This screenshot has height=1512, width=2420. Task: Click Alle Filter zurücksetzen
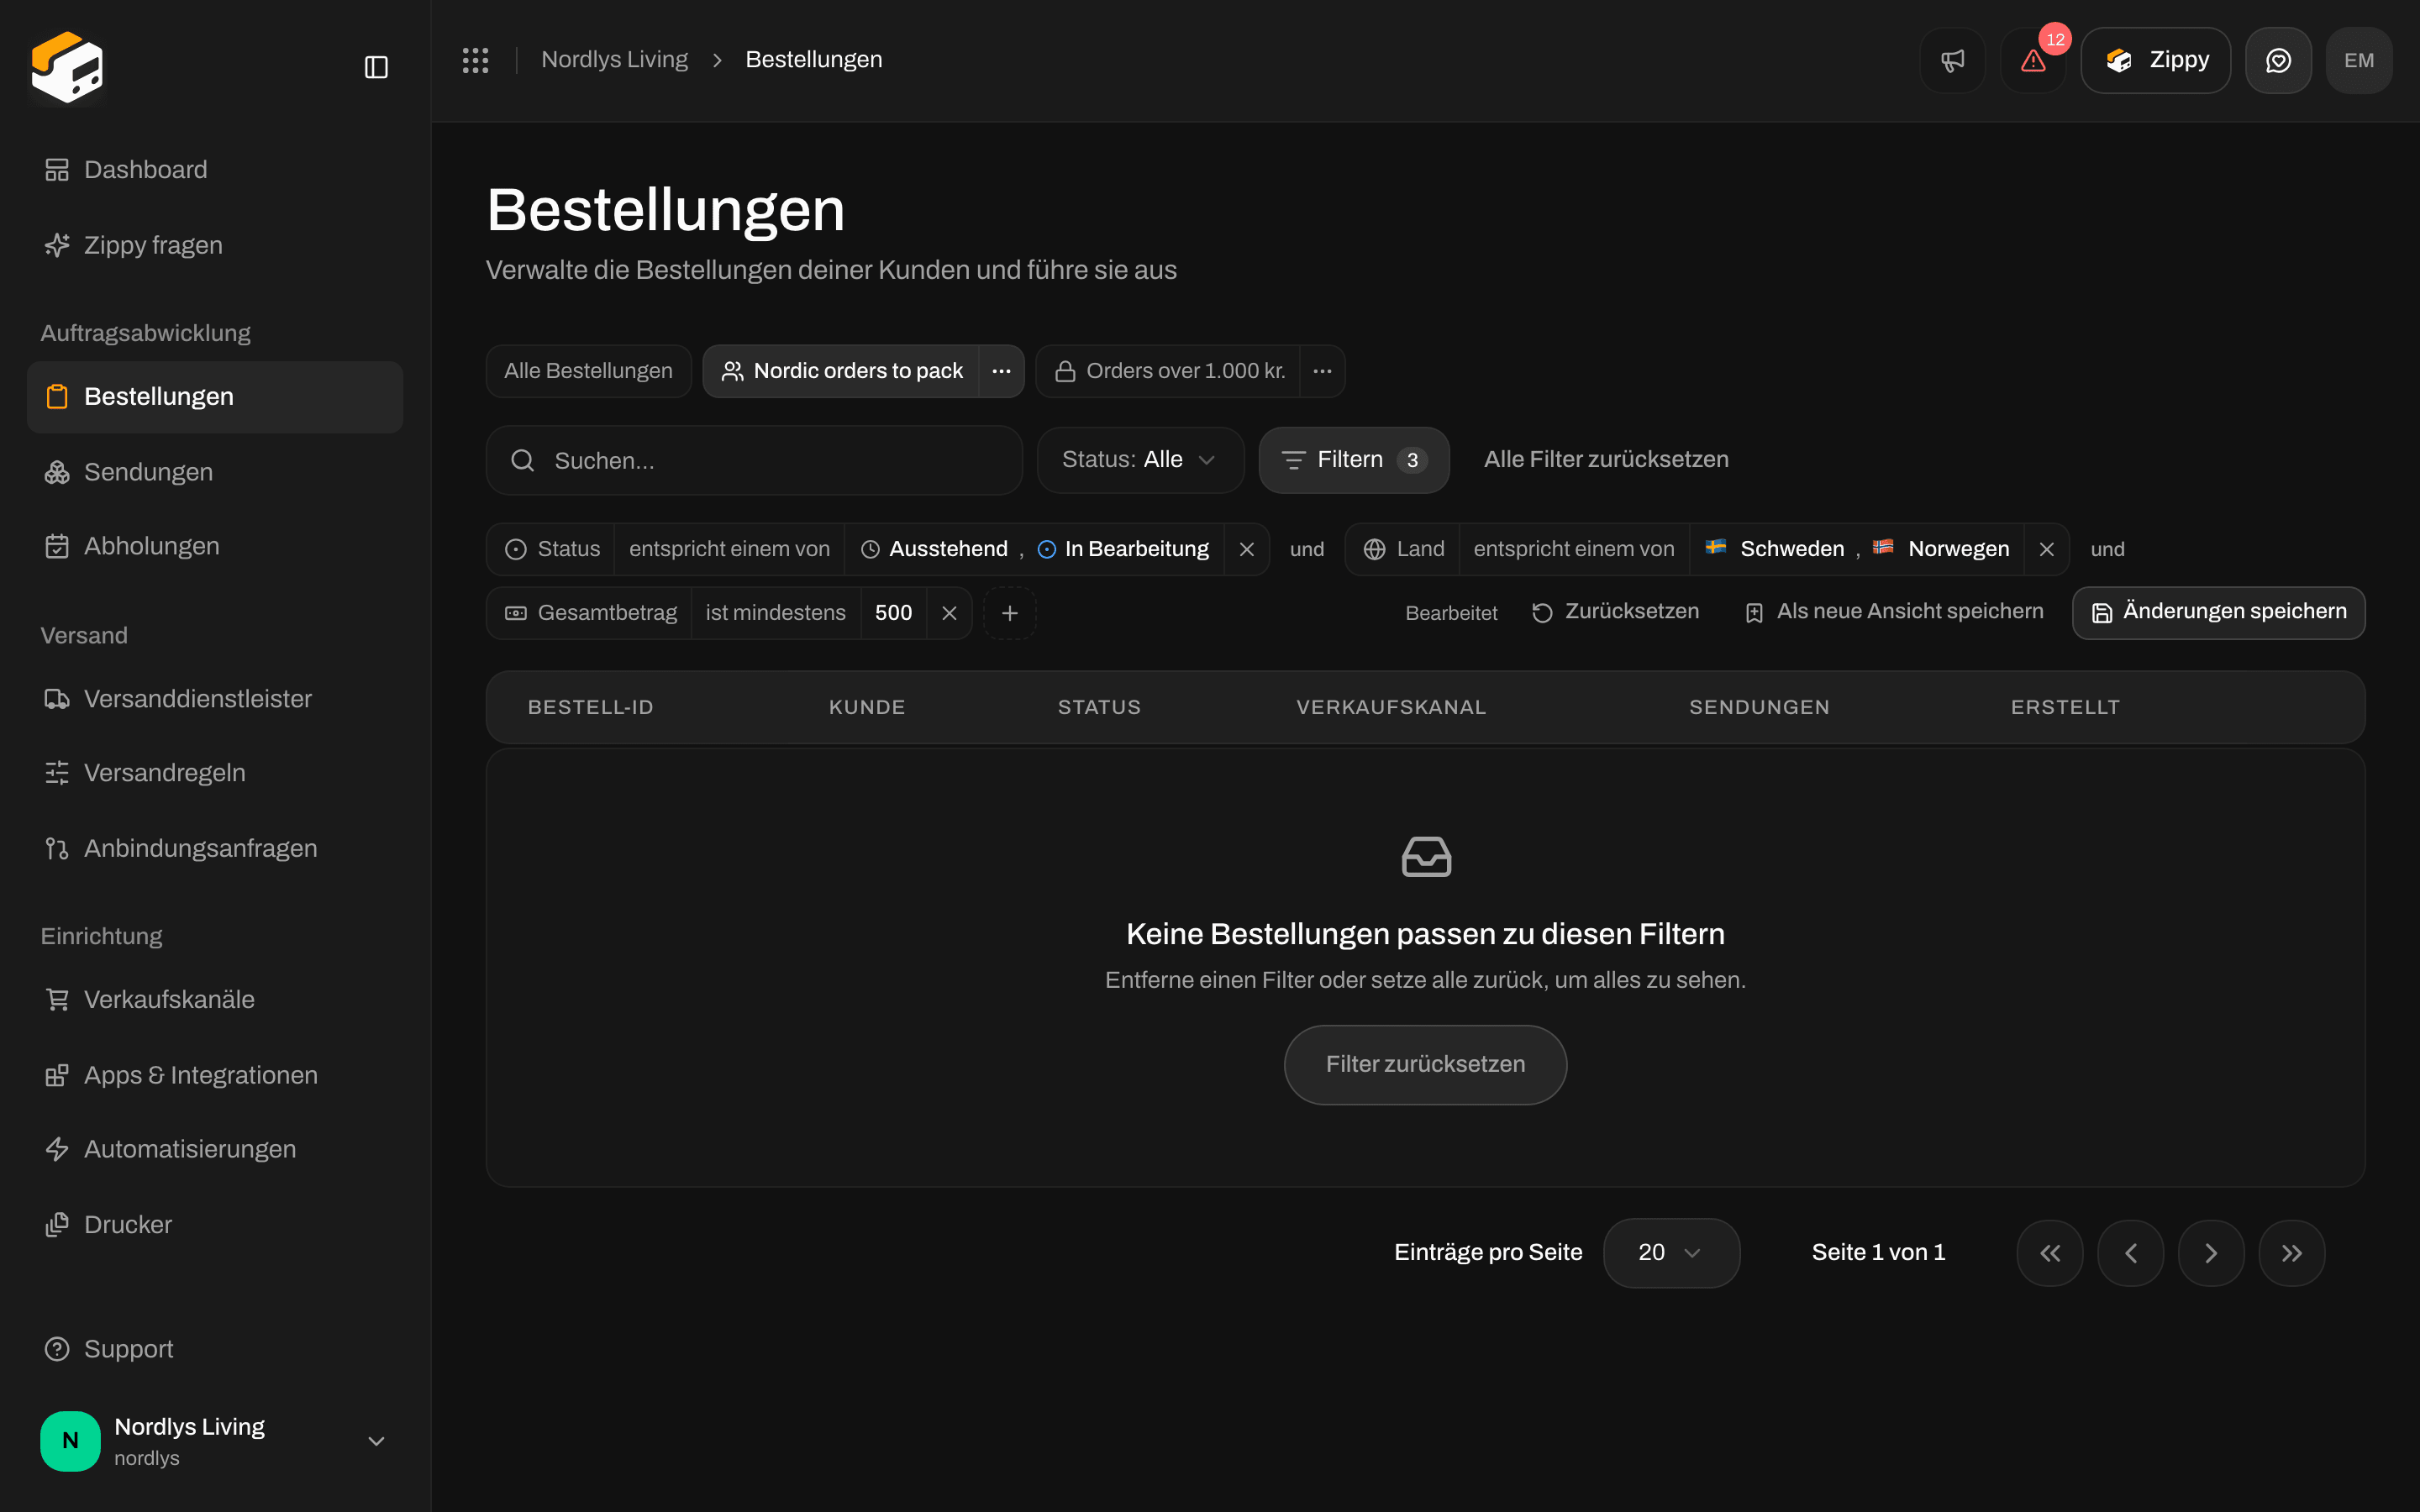pos(1606,460)
